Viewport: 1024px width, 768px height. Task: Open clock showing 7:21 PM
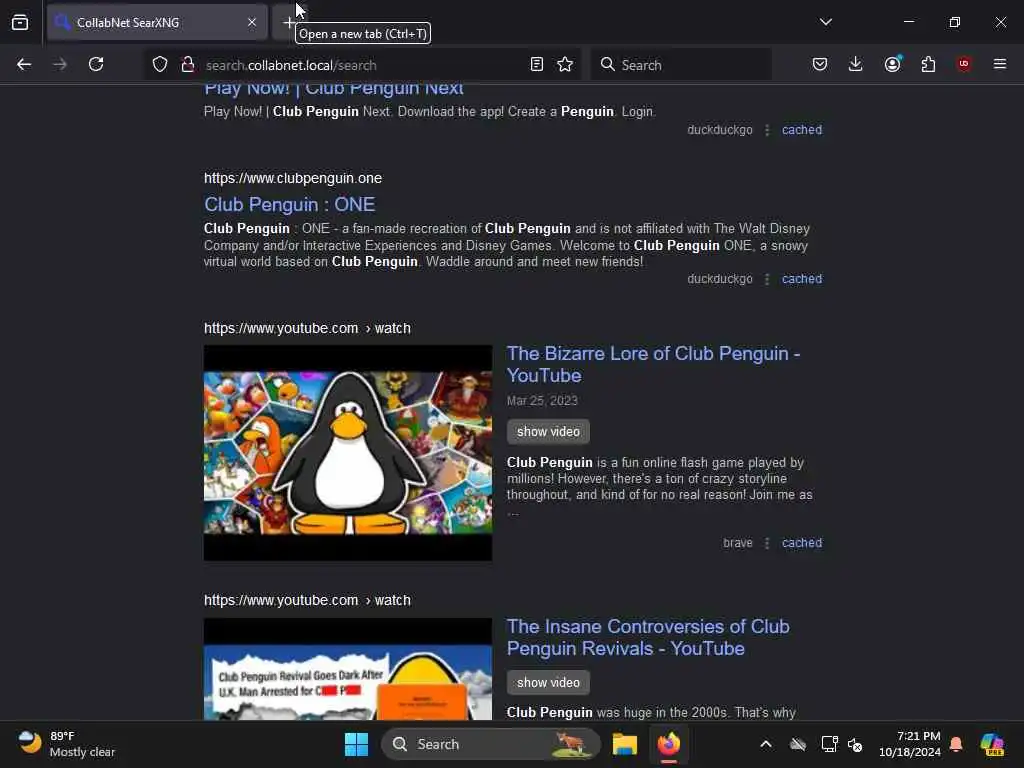910,744
